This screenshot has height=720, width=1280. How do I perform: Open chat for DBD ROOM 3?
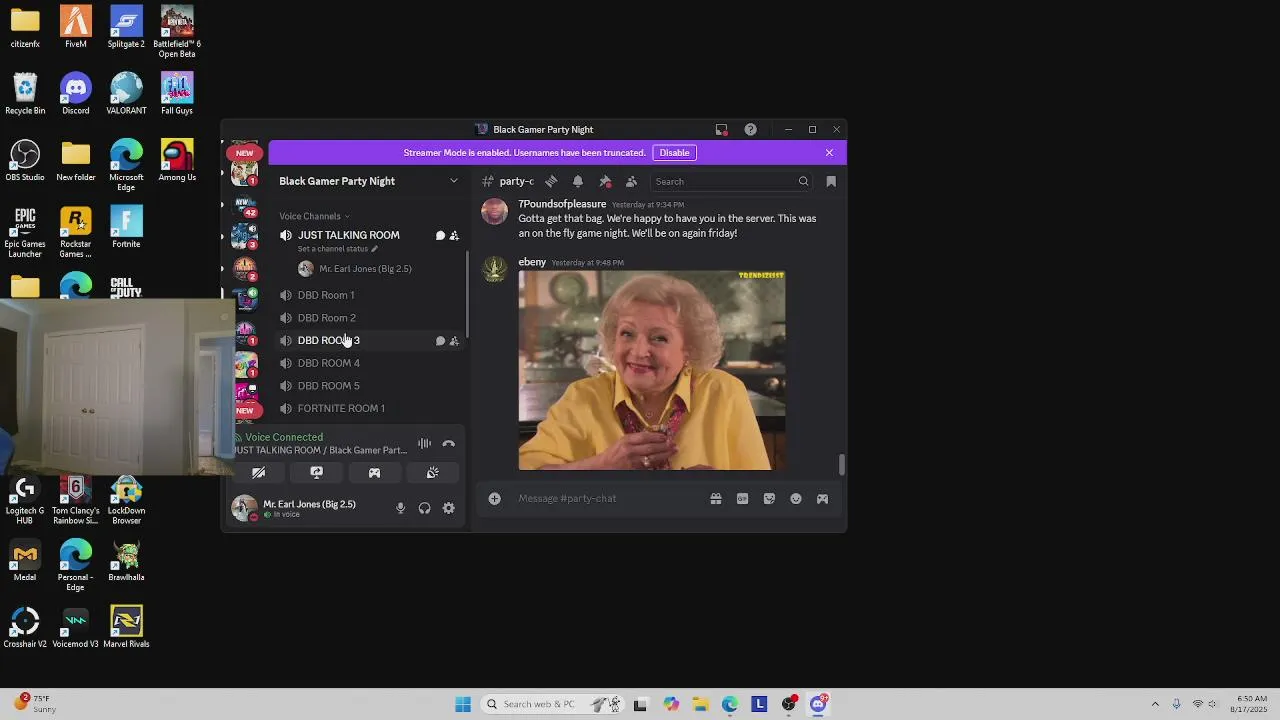tap(440, 341)
